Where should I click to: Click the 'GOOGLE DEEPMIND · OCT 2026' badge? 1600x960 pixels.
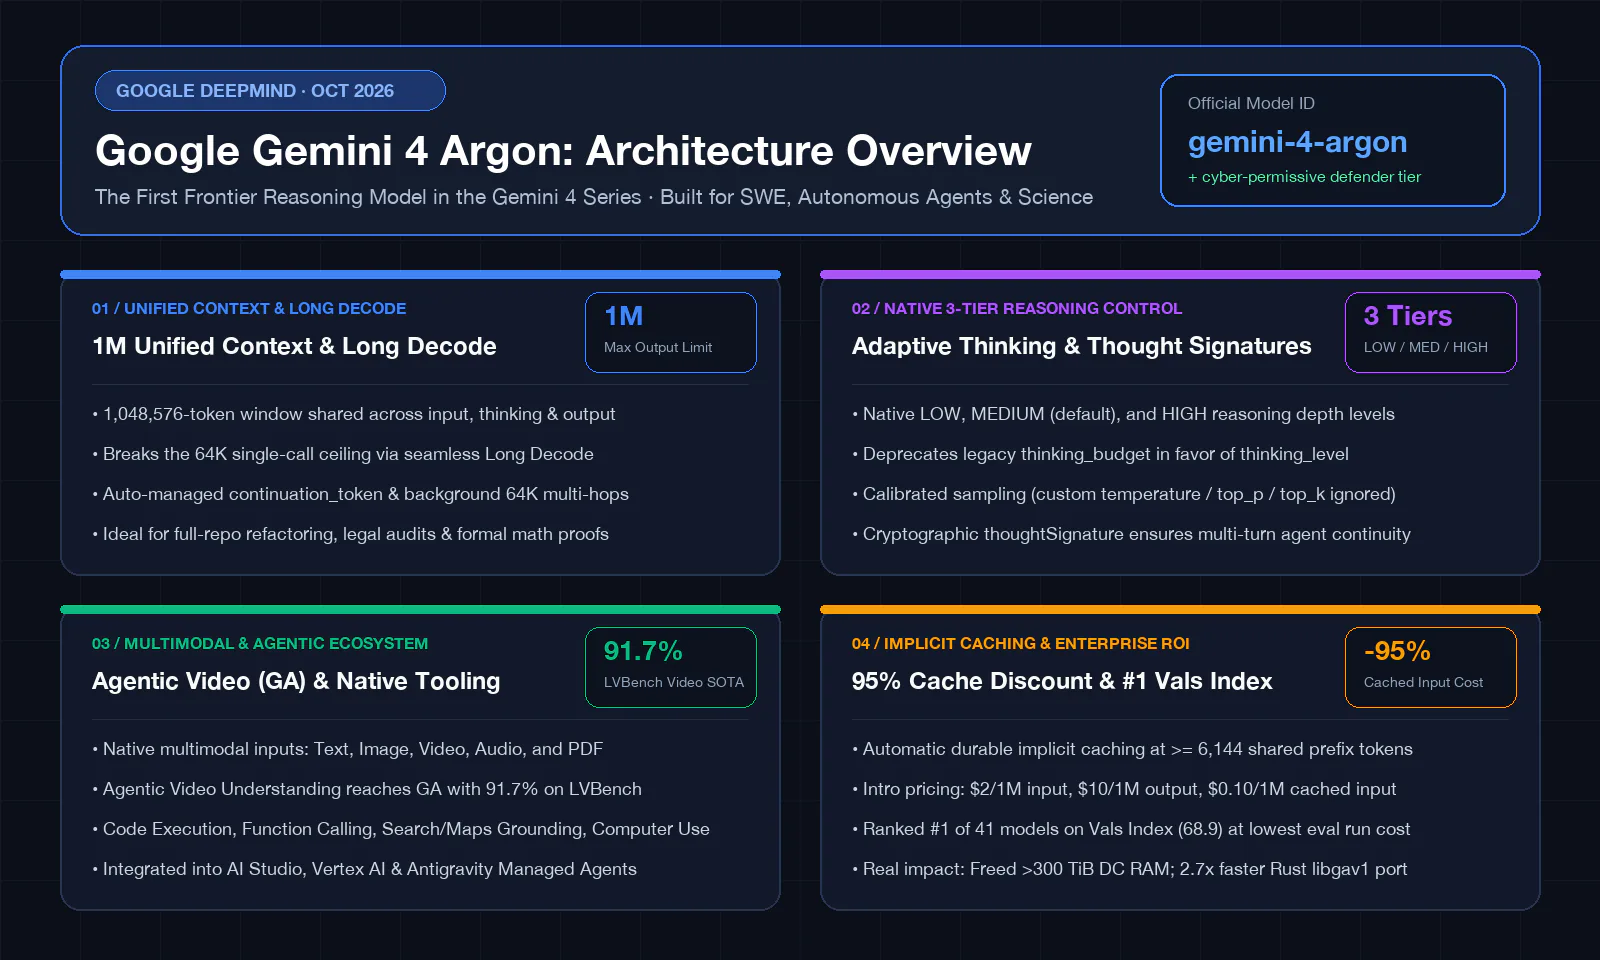tap(270, 91)
